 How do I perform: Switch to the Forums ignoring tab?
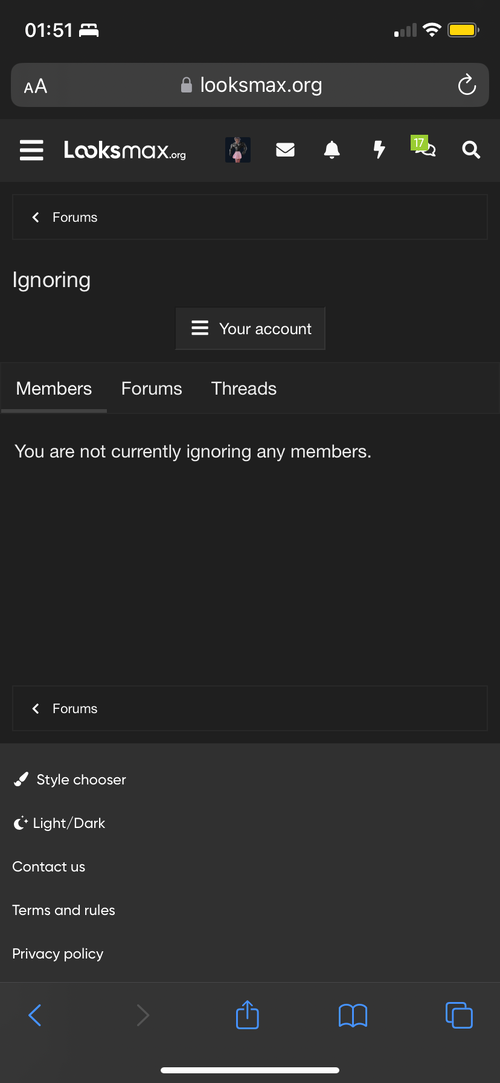151,389
